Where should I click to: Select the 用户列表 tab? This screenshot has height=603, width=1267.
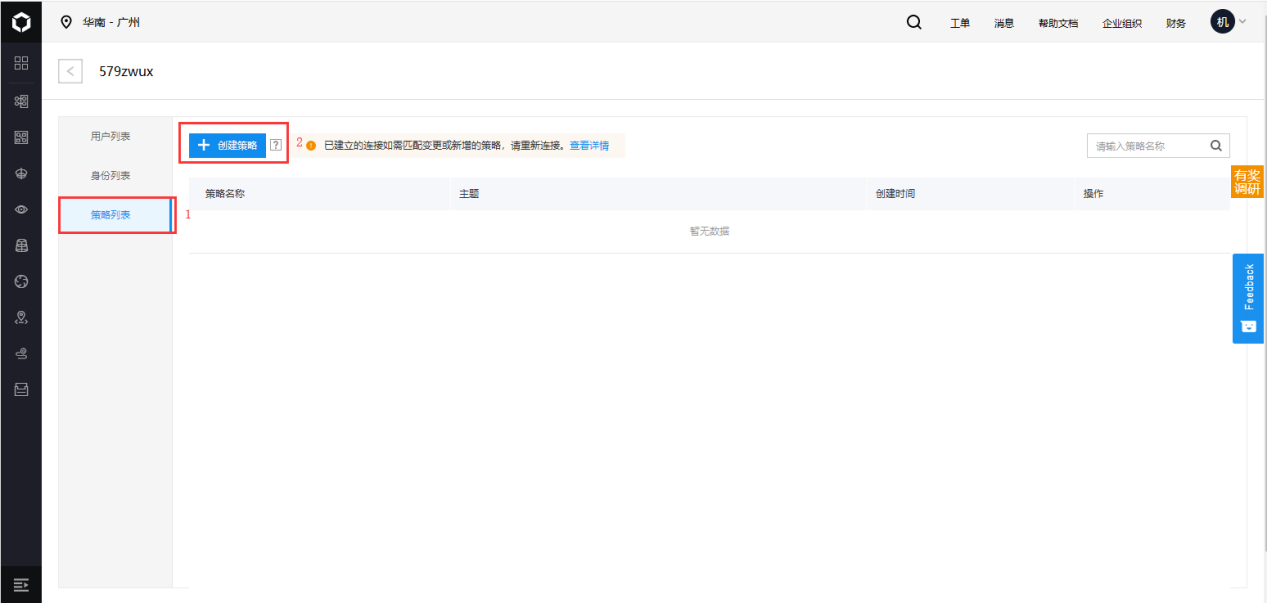110,135
